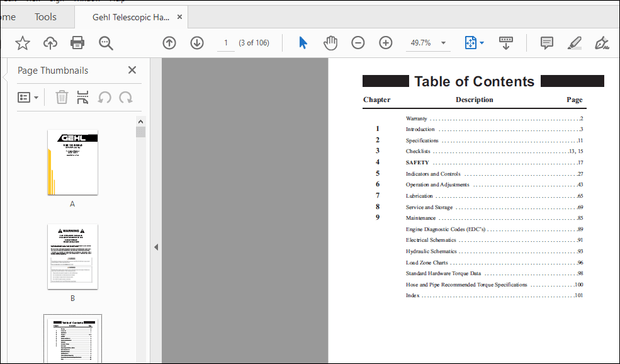
Task: Open the find text magnifier tool
Action: click(106, 43)
